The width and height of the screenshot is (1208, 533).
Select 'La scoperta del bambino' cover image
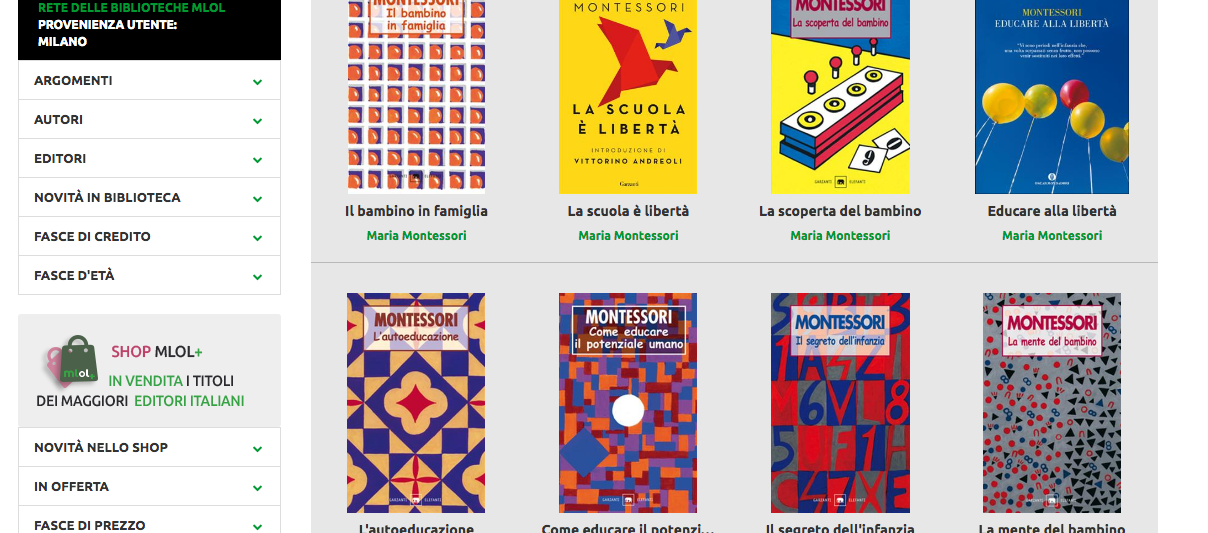tap(840, 96)
